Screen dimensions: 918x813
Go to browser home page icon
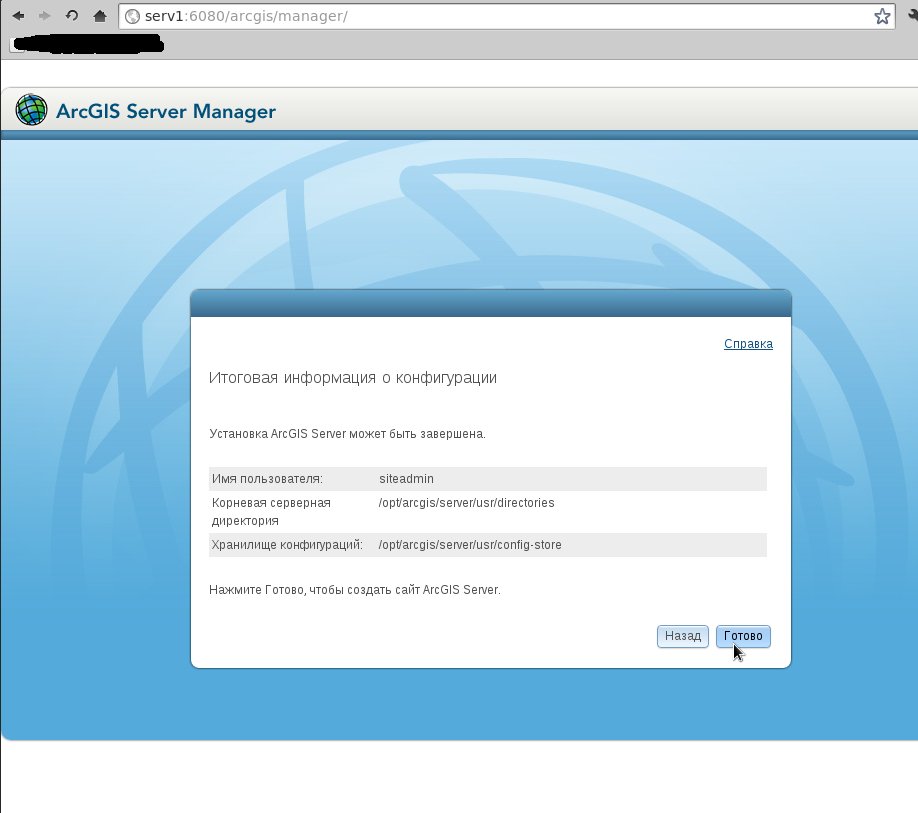pos(100,16)
